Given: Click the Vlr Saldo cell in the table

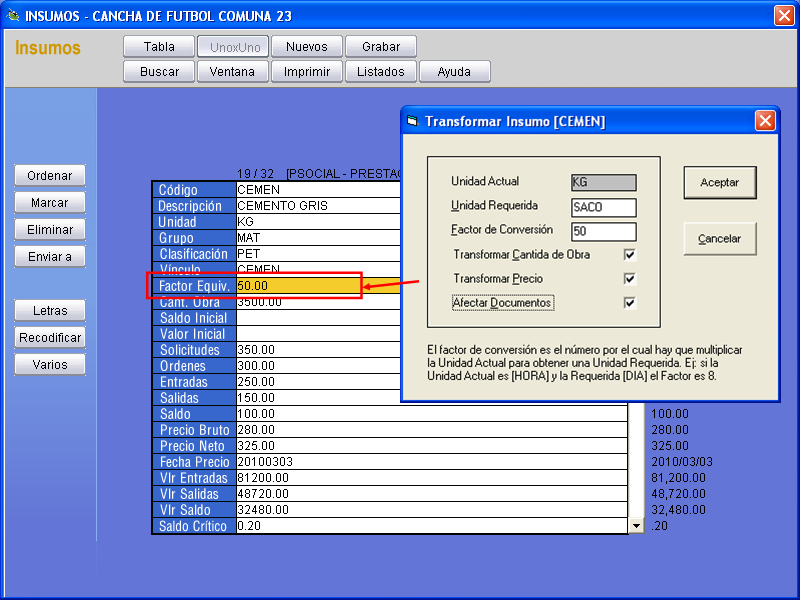Looking at the screenshot, I should pos(432,510).
